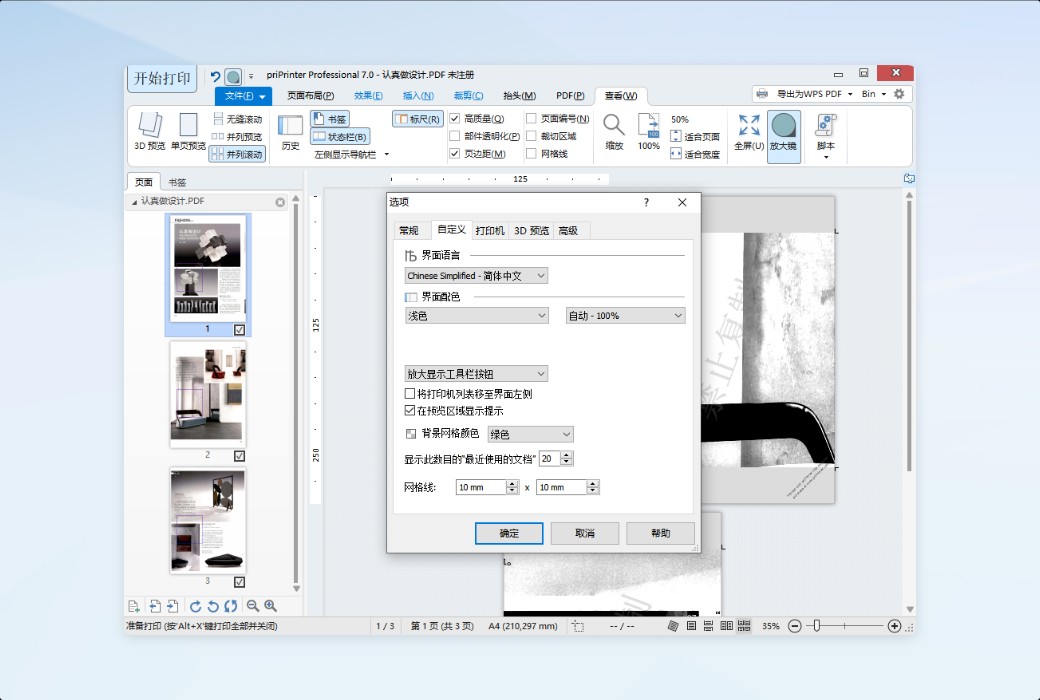Click the 帮助 help button
Screen dimensions: 1040x700
[661, 533]
